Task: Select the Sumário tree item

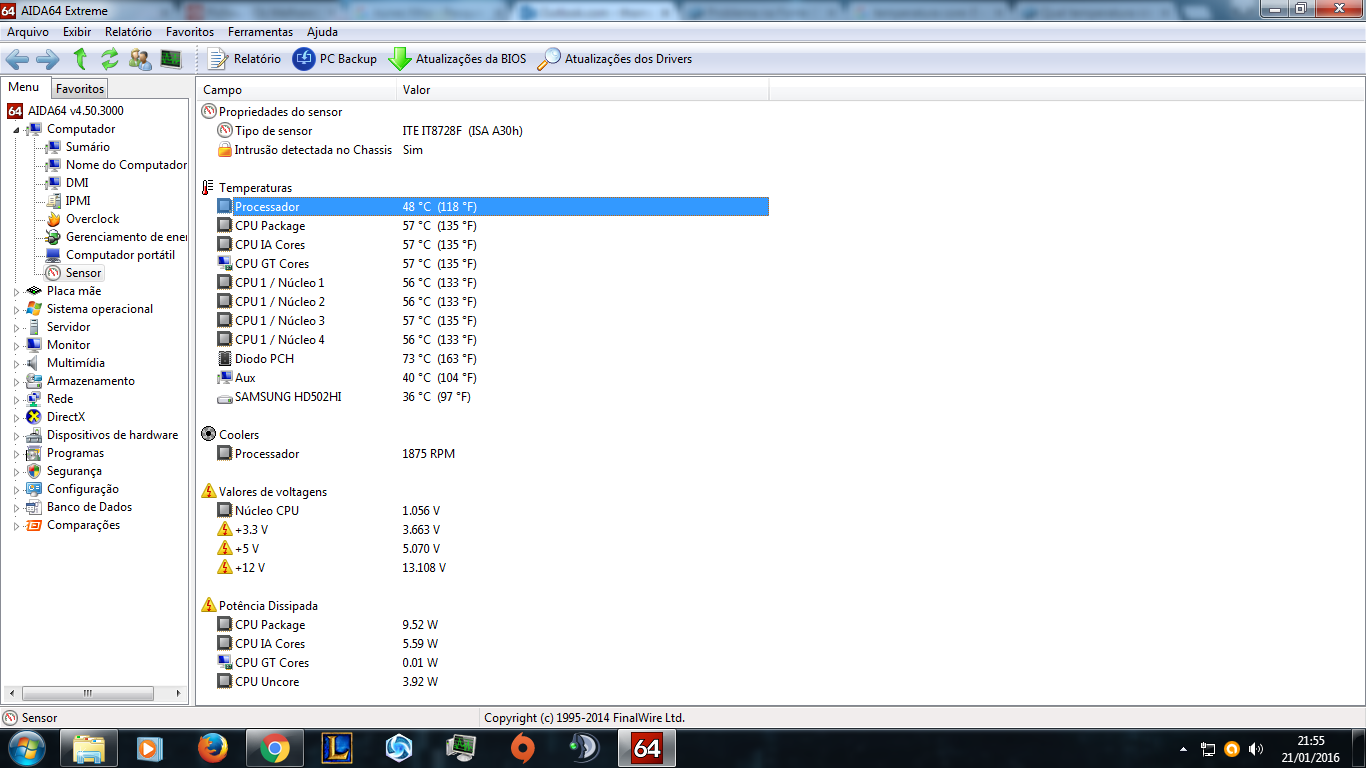Action: pyautogui.click(x=88, y=147)
